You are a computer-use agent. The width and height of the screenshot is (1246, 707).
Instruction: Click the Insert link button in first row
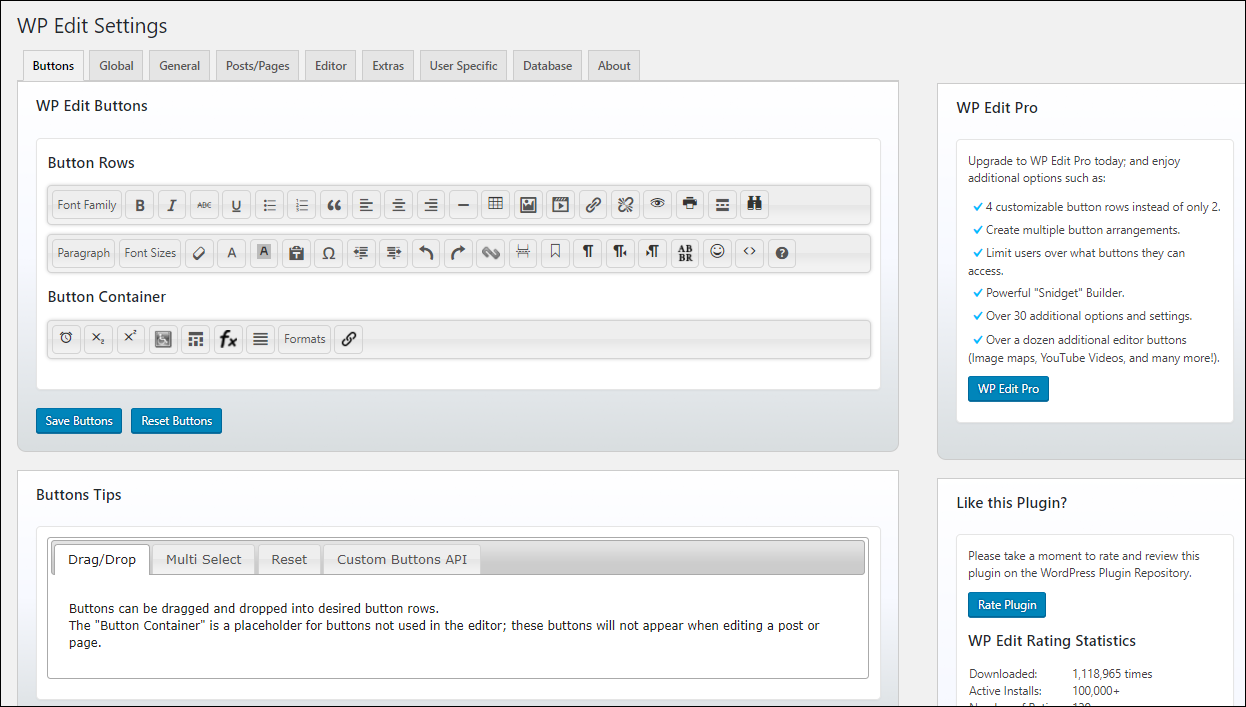point(593,205)
